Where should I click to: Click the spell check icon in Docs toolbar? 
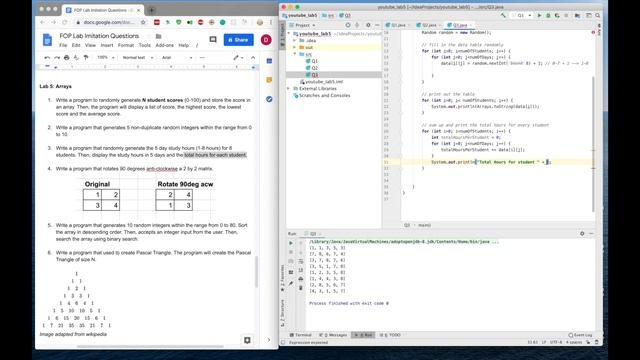[x=76, y=58]
